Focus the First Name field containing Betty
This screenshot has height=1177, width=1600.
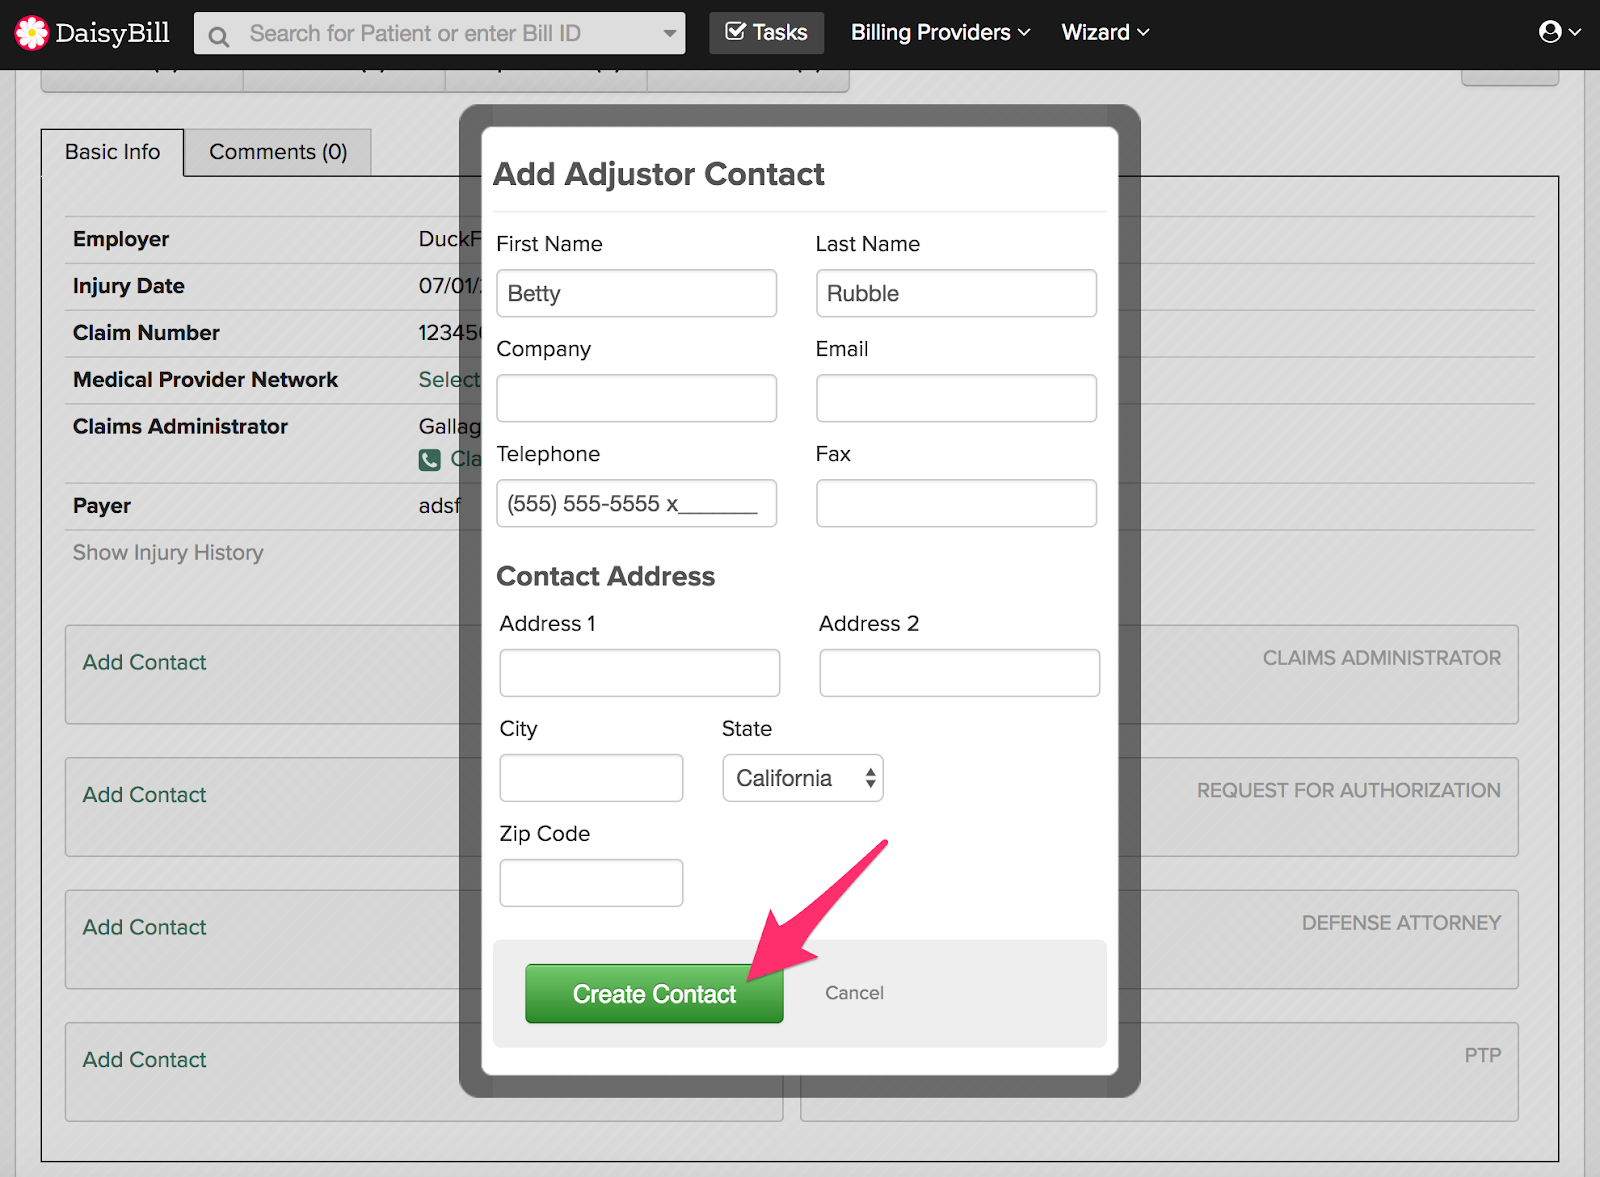pos(637,294)
